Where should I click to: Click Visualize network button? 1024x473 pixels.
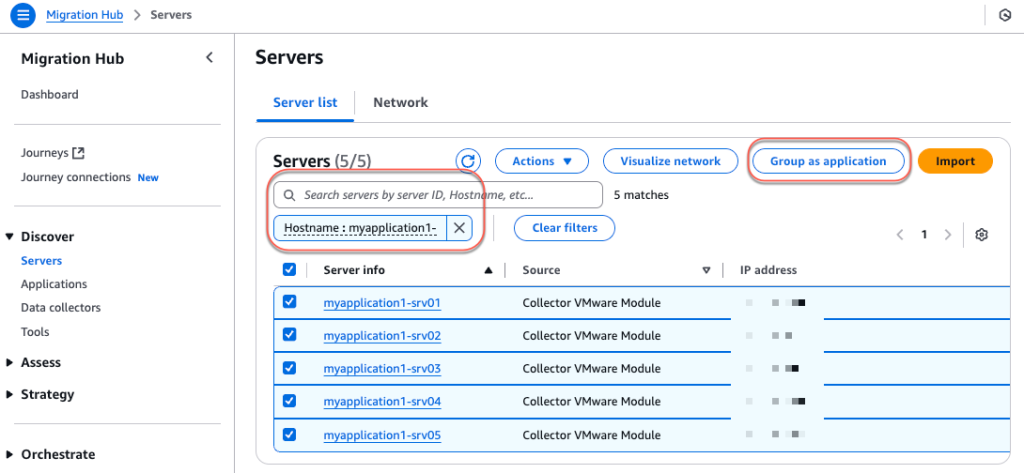tap(671, 161)
